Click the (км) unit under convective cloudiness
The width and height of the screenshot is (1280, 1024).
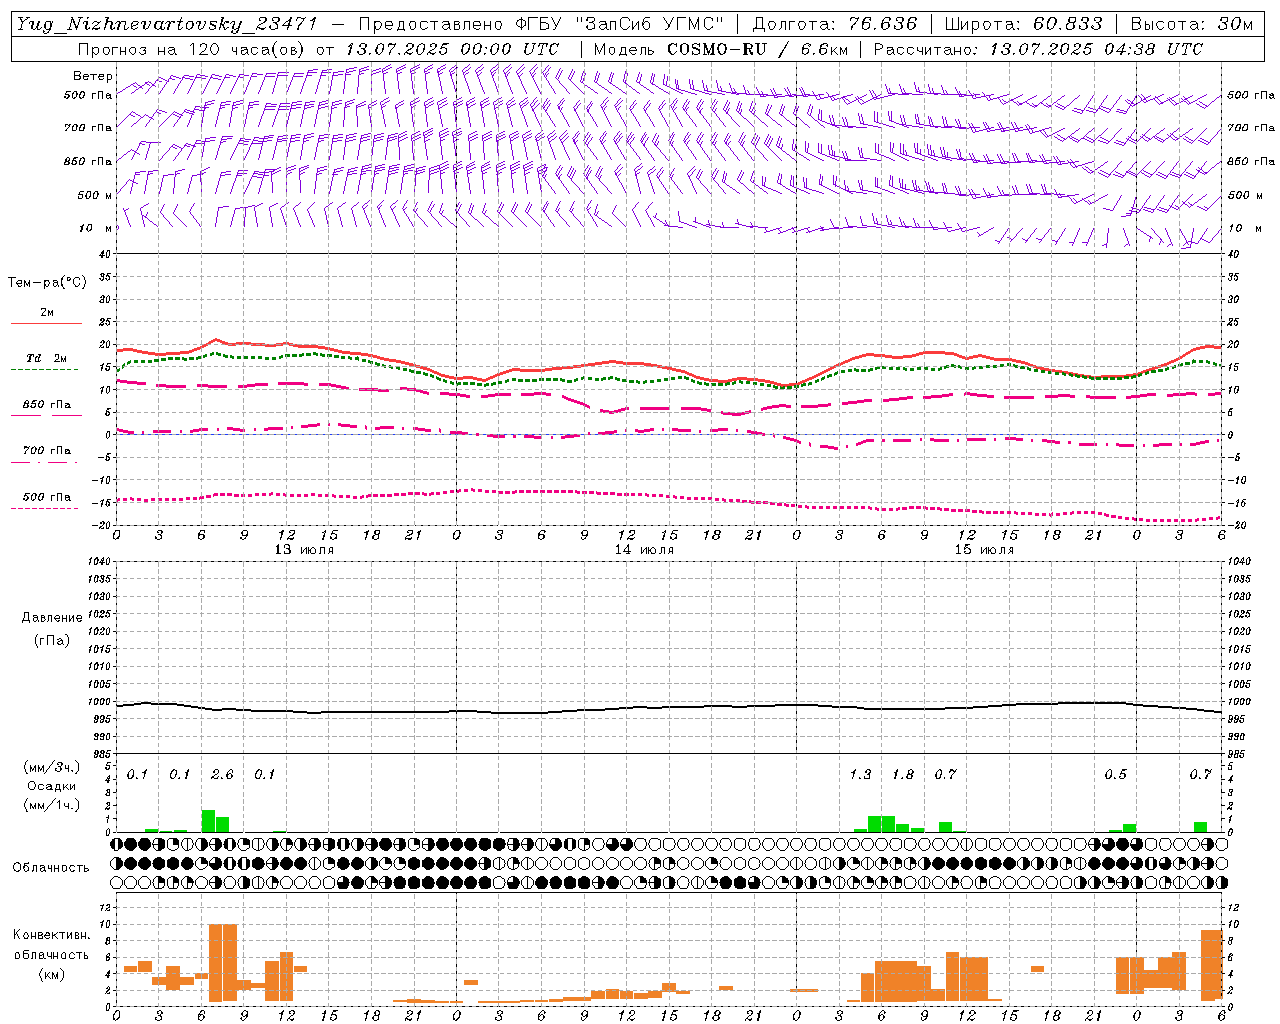click(52, 974)
